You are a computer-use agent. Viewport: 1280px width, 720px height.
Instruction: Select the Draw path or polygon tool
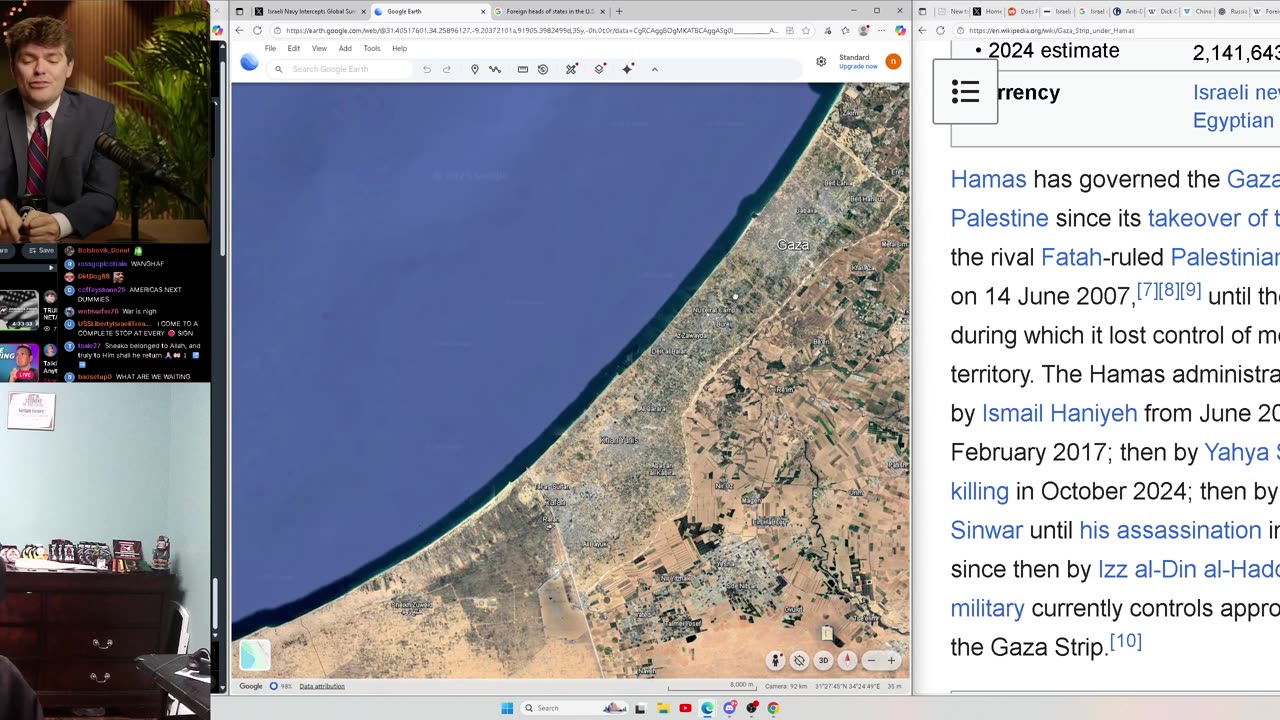[x=494, y=69]
